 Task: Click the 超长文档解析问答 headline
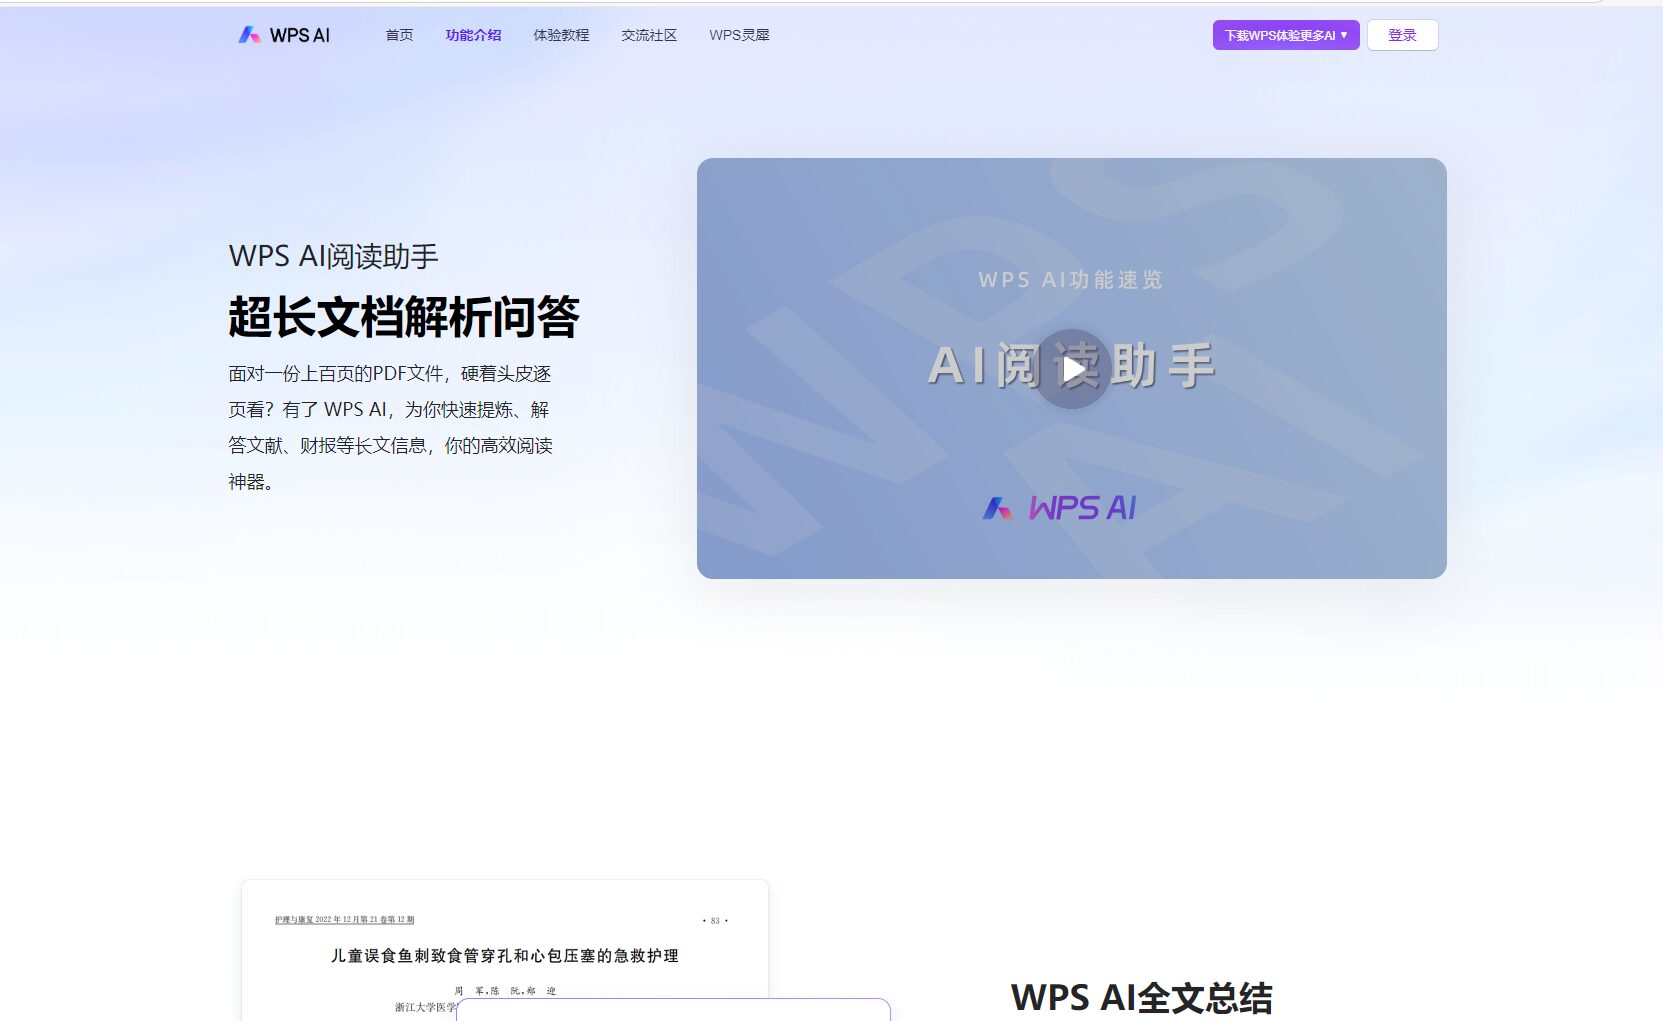pyautogui.click(x=404, y=318)
